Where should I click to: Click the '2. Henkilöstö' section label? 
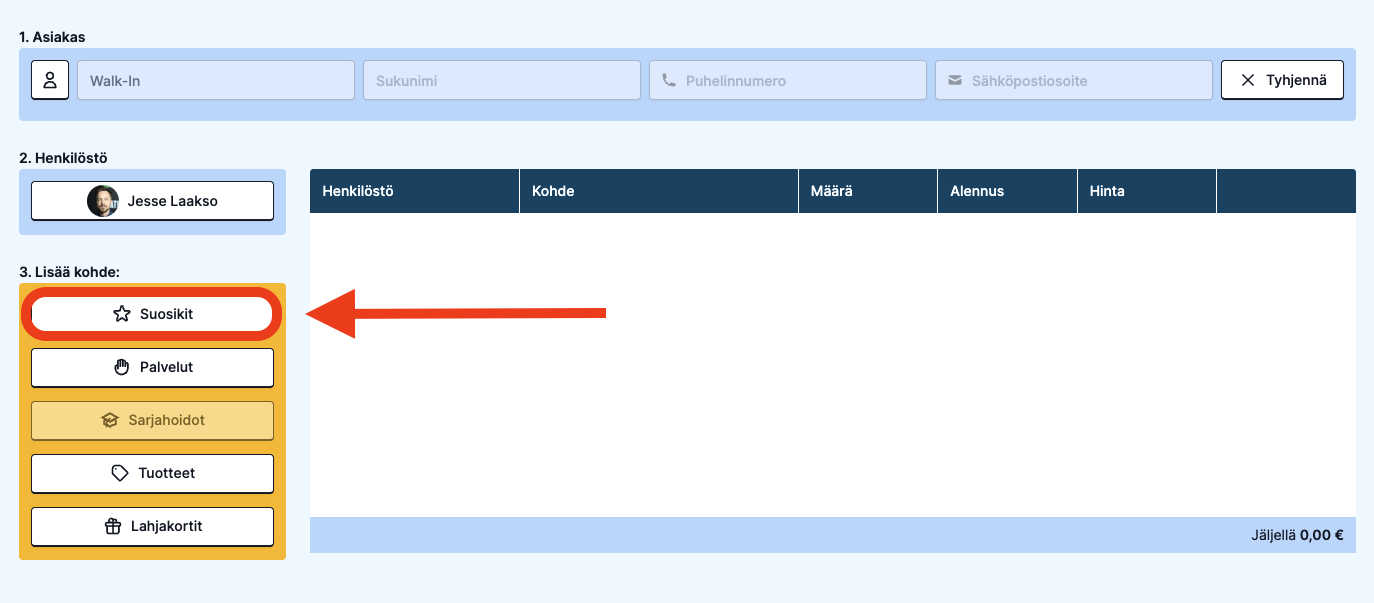(x=63, y=158)
